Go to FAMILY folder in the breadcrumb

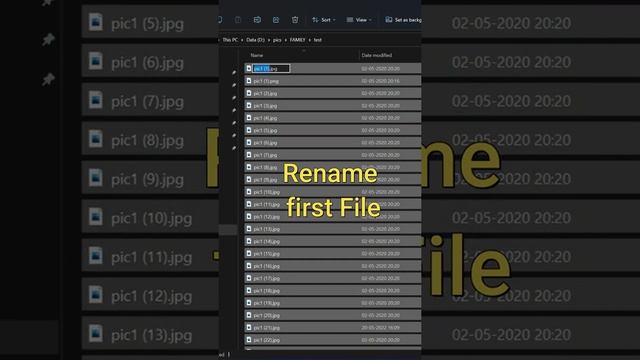pos(298,40)
